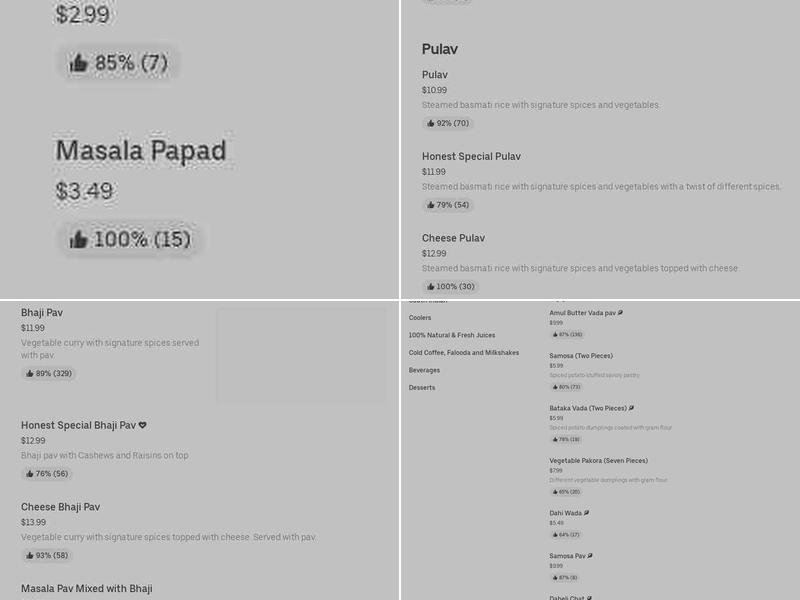Open the Honest Special Pulav item

coord(471,156)
